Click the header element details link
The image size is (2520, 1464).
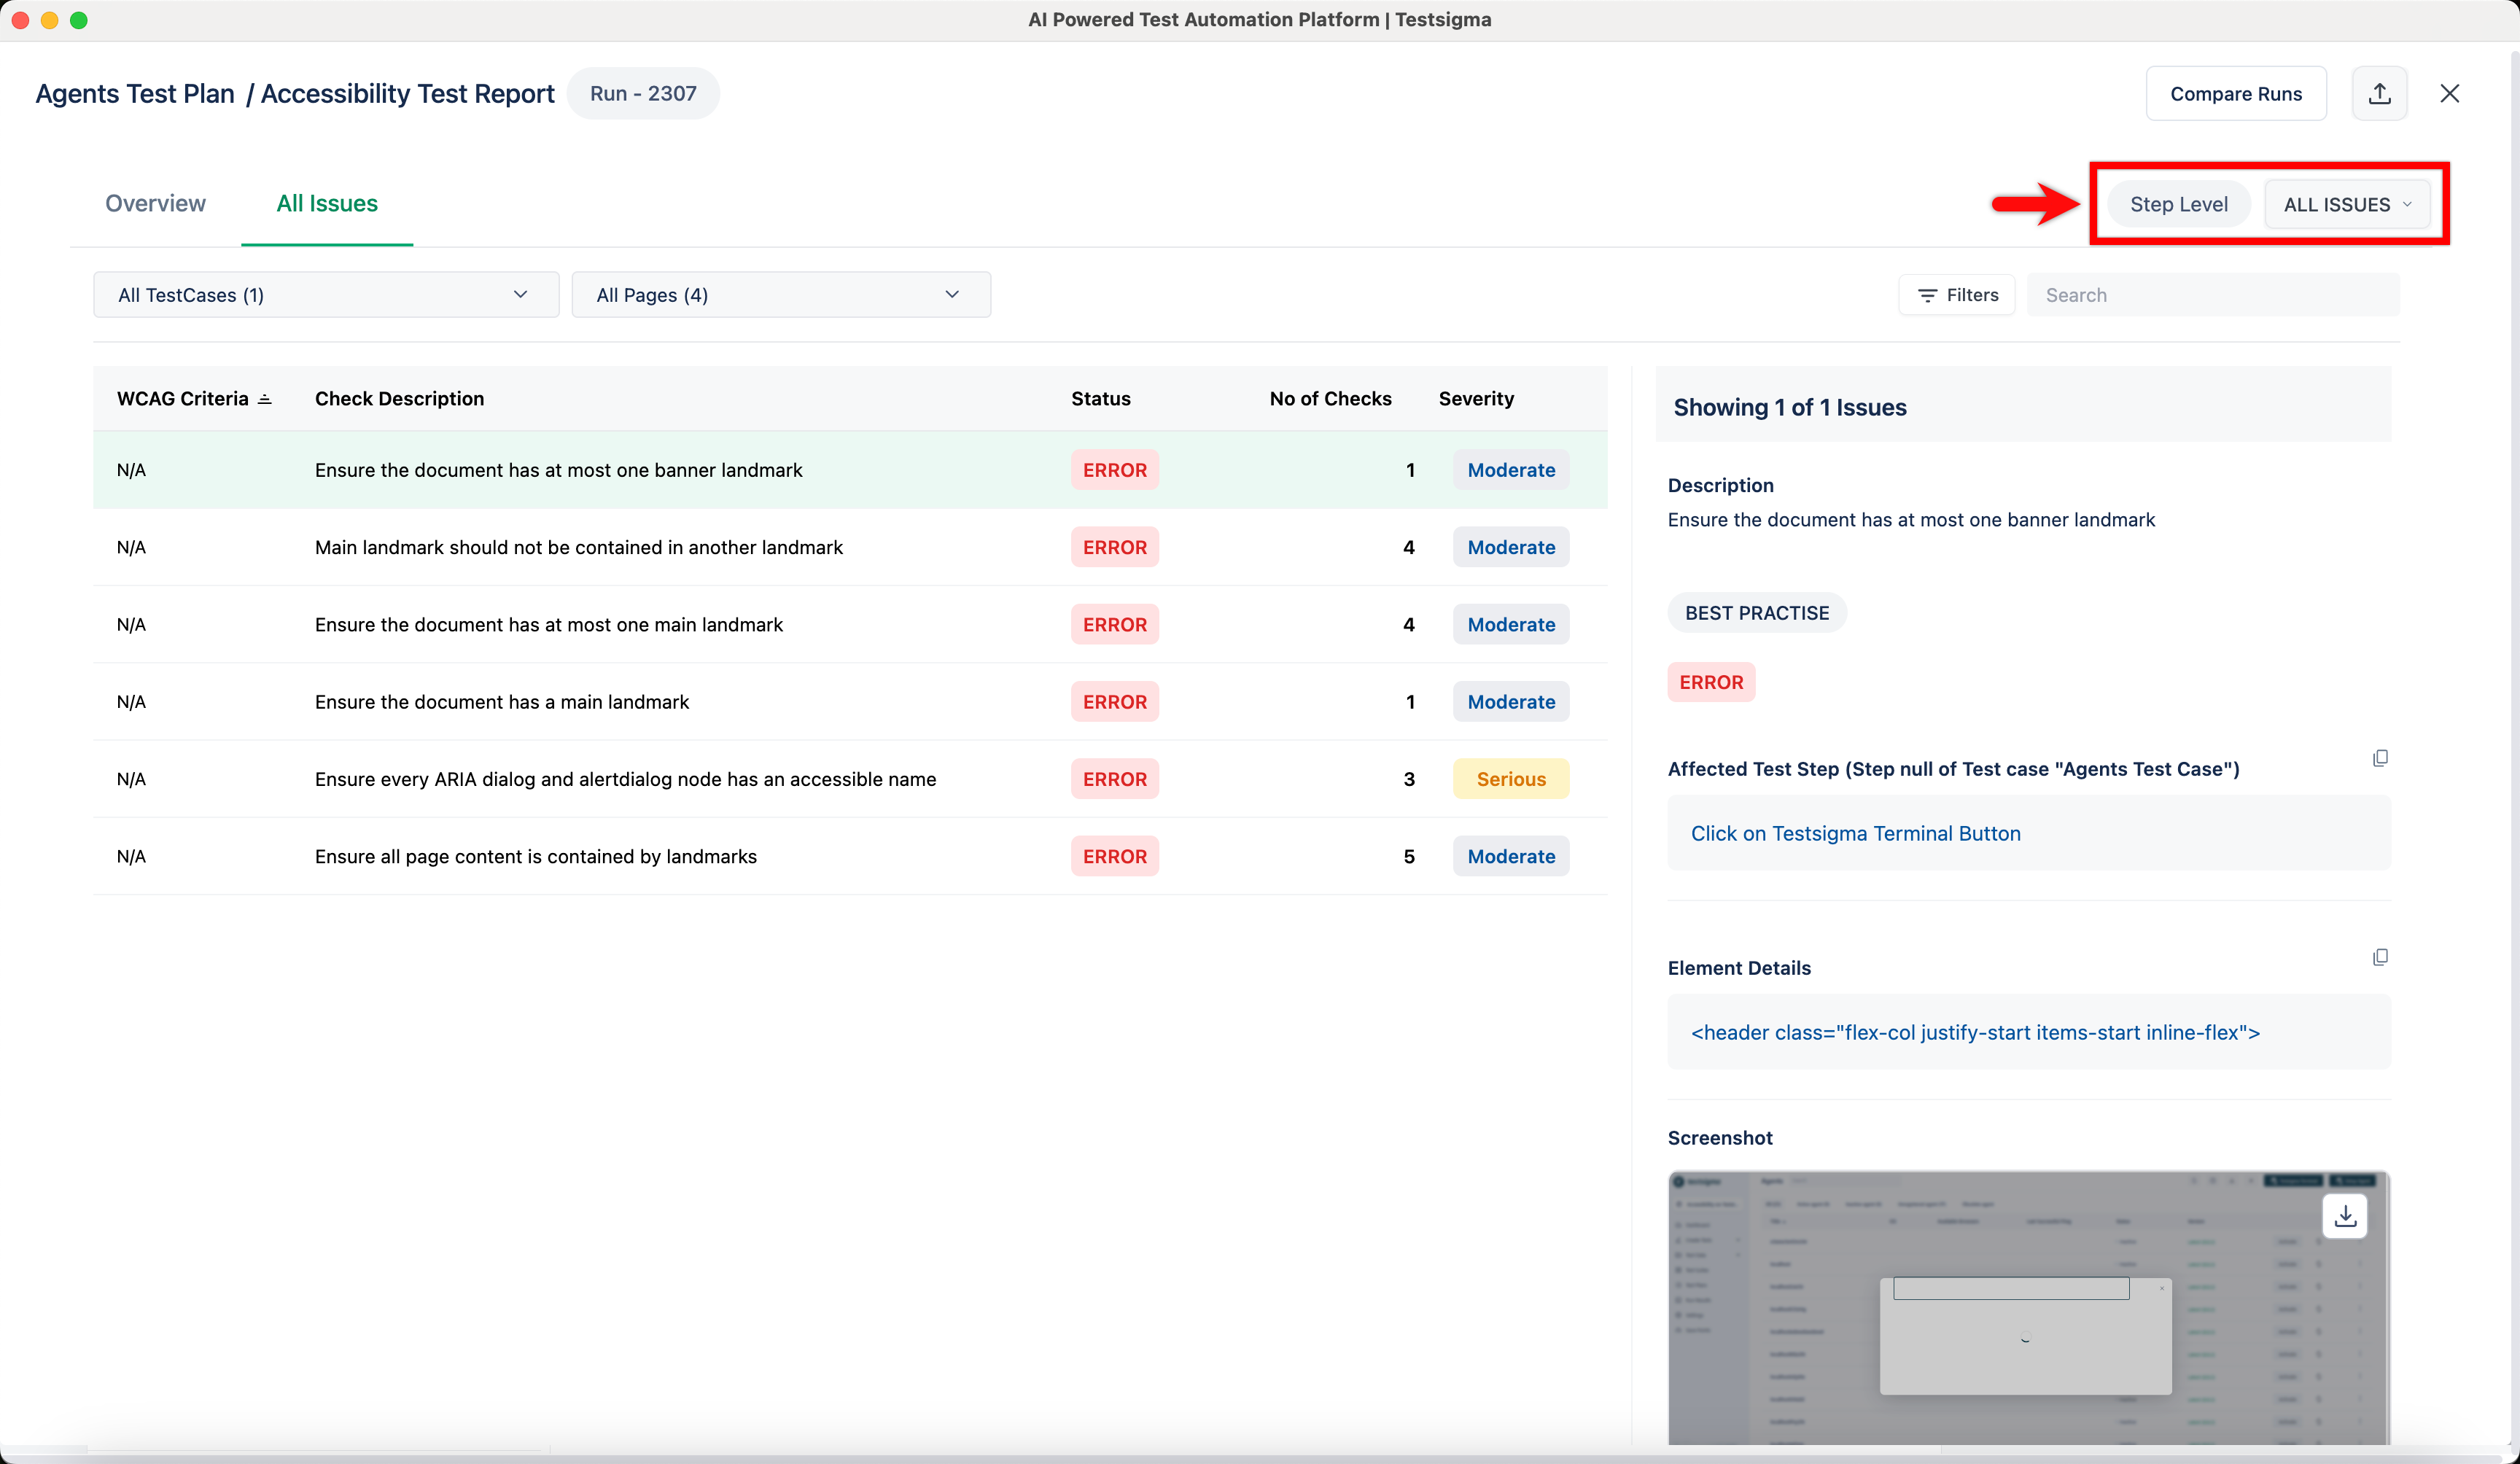1975,1032
